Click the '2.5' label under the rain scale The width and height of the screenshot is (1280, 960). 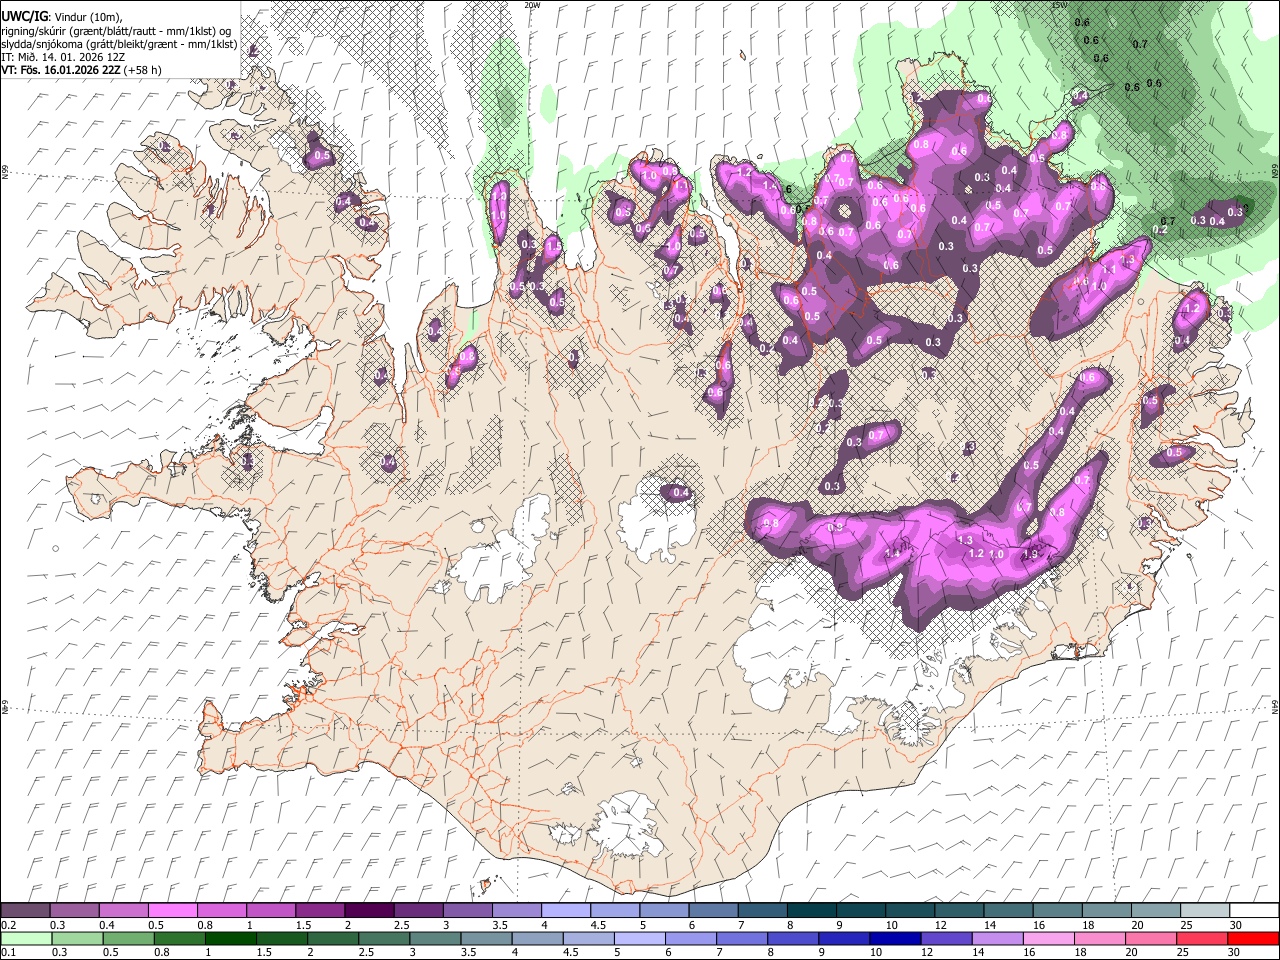[365, 952]
